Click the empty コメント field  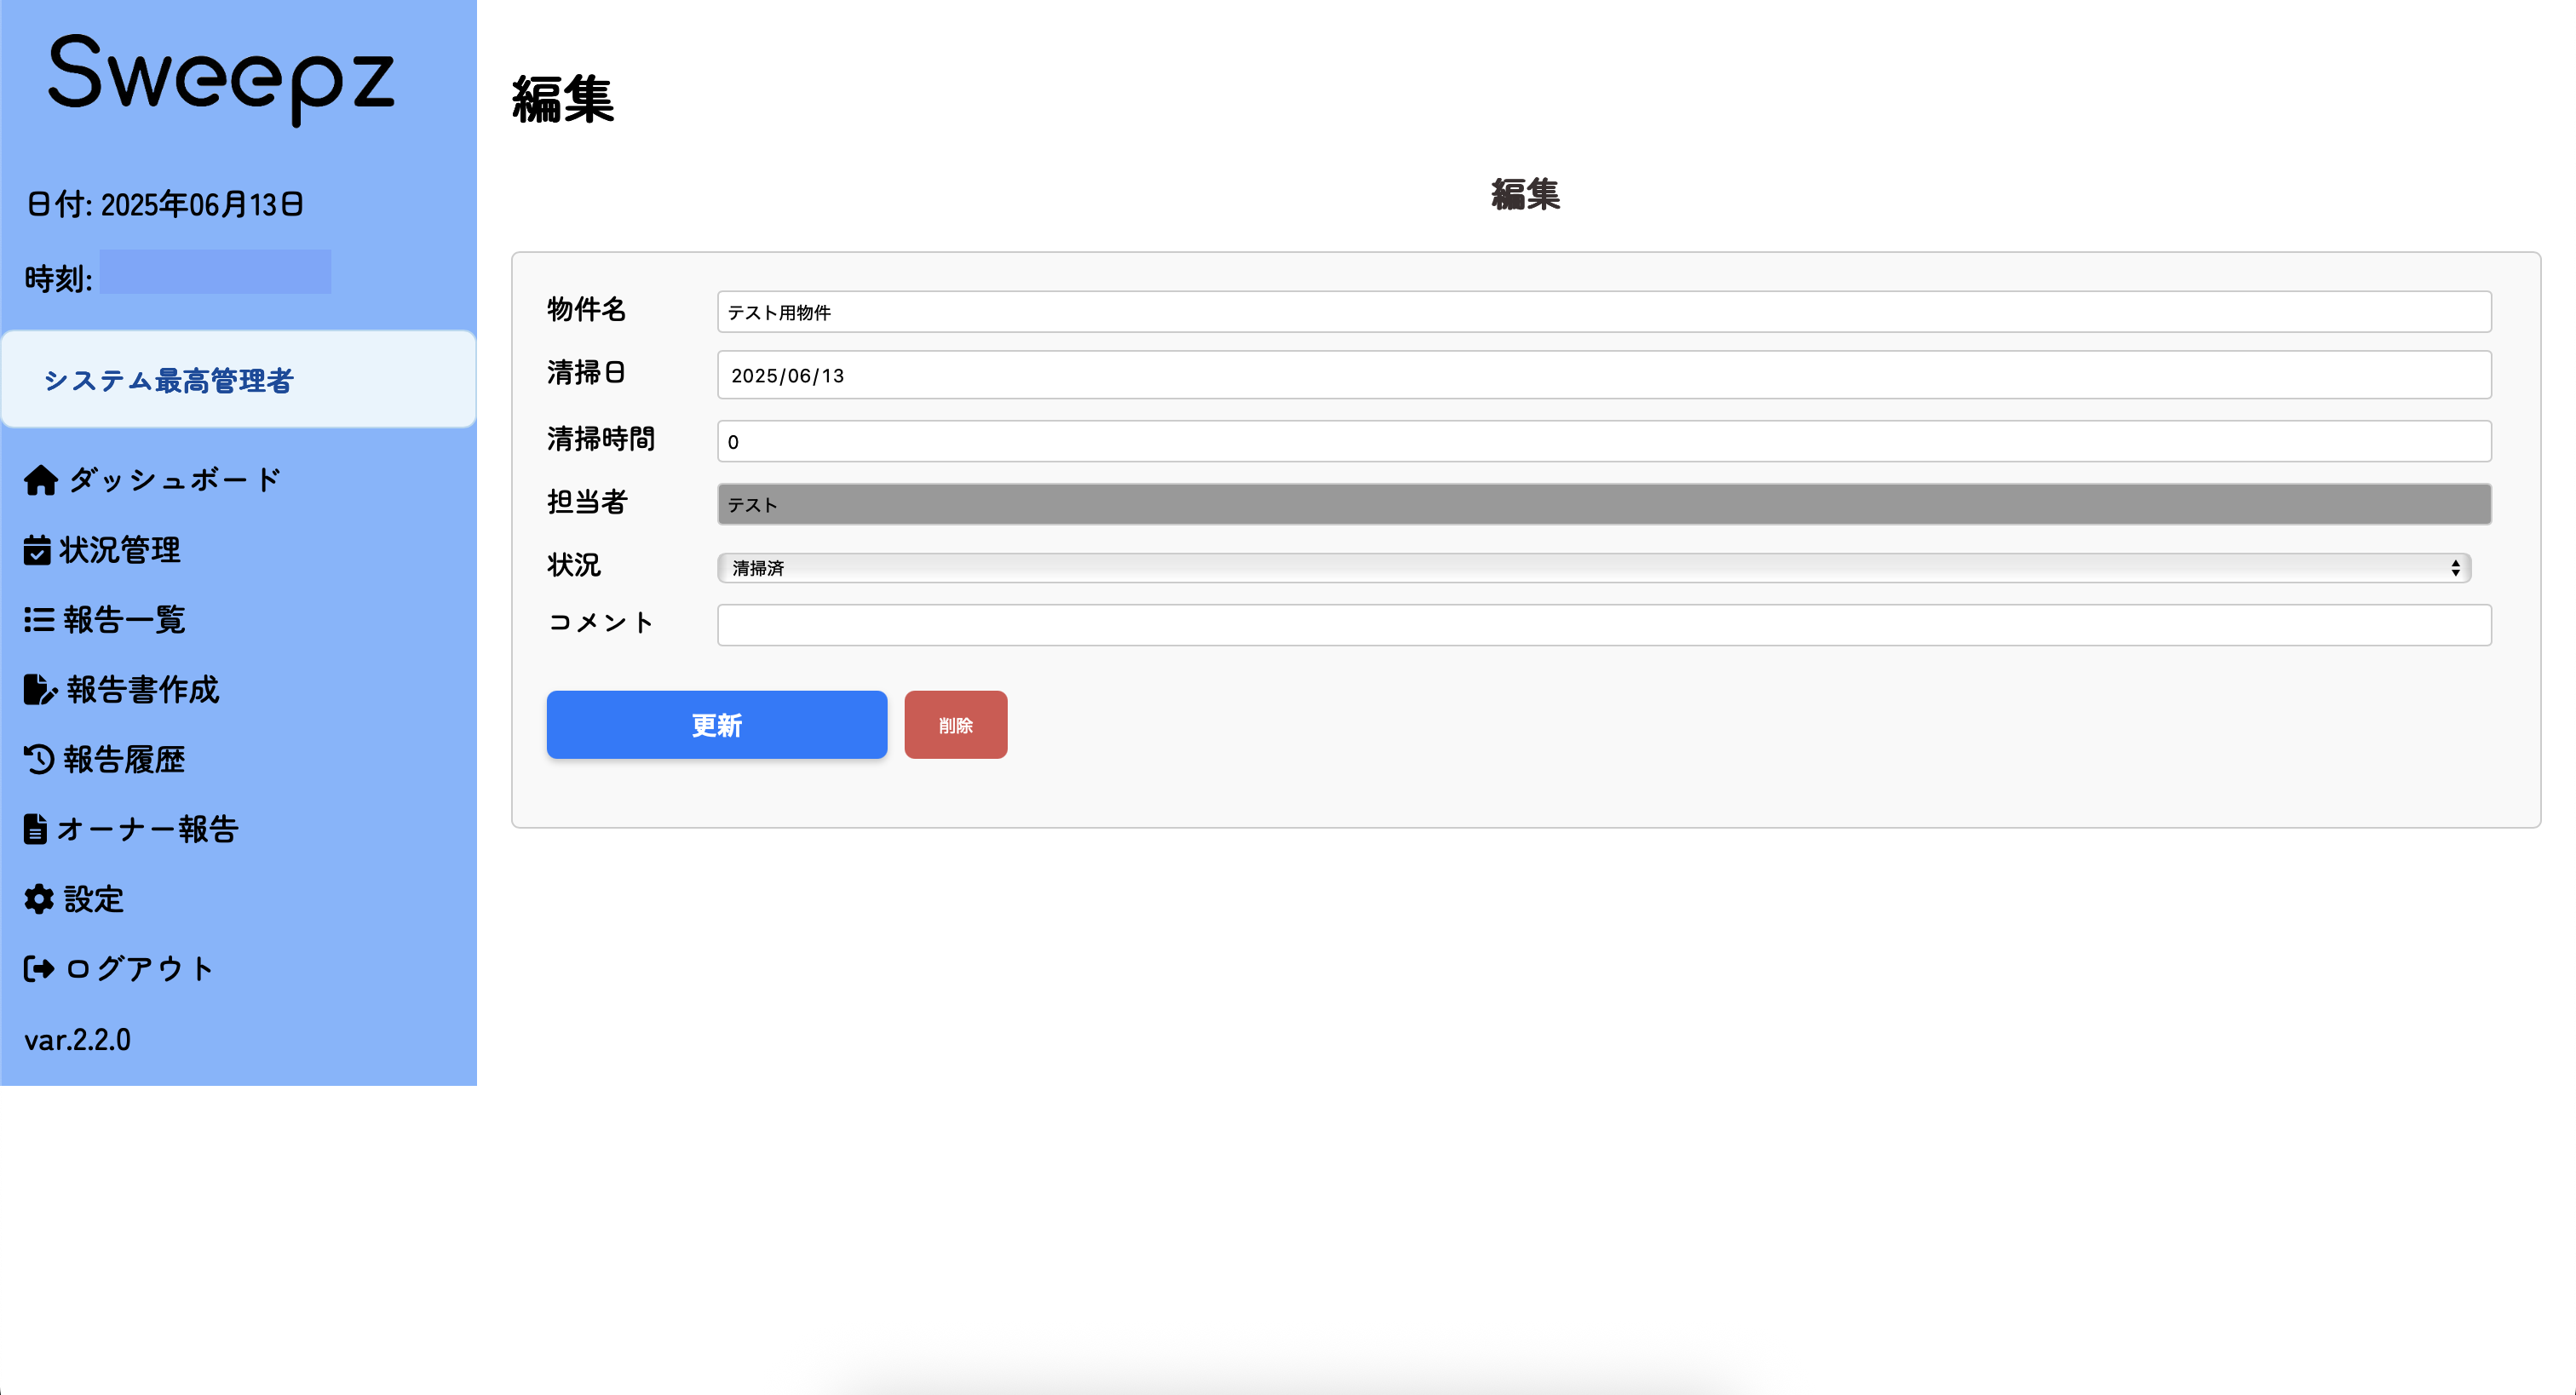(1603, 625)
